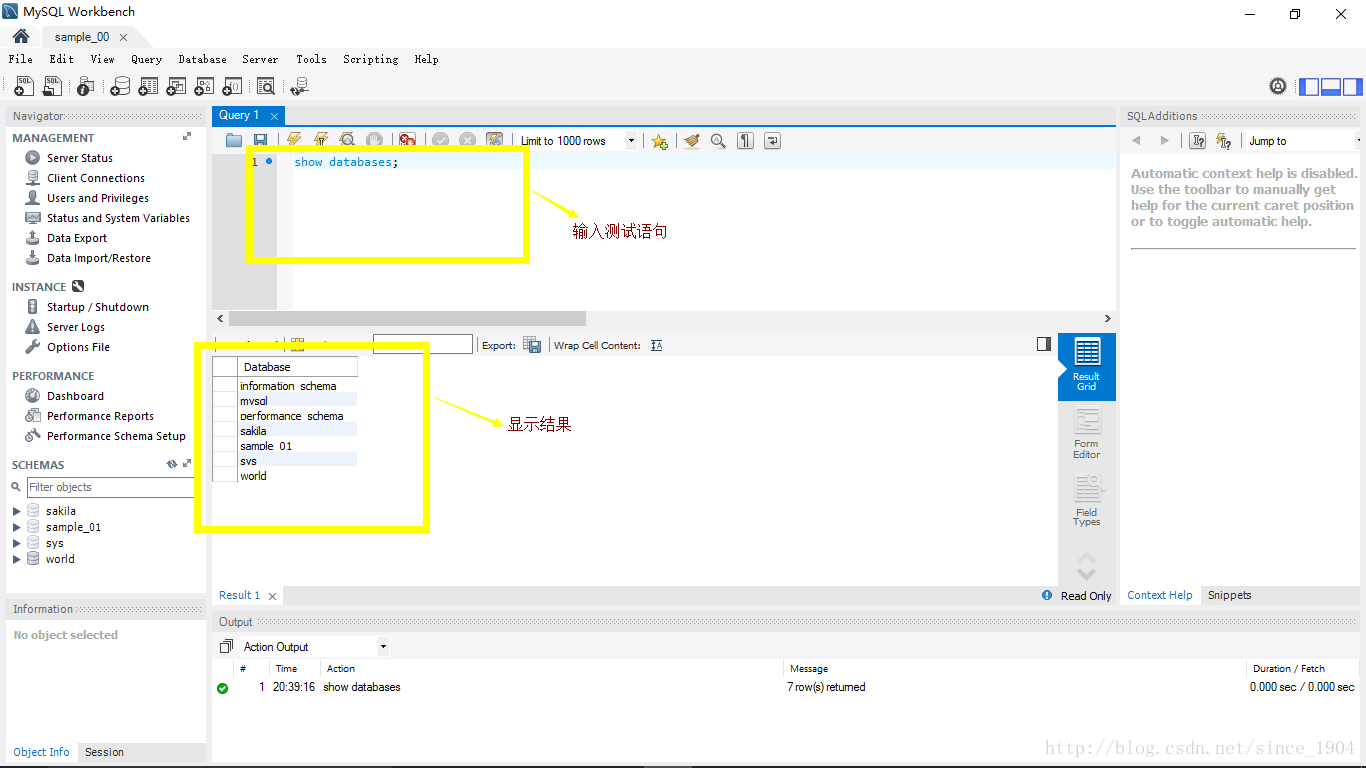This screenshot has width=1366, height=768.
Task: Open Workbench preferences gear icon
Action: (1278, 86)
